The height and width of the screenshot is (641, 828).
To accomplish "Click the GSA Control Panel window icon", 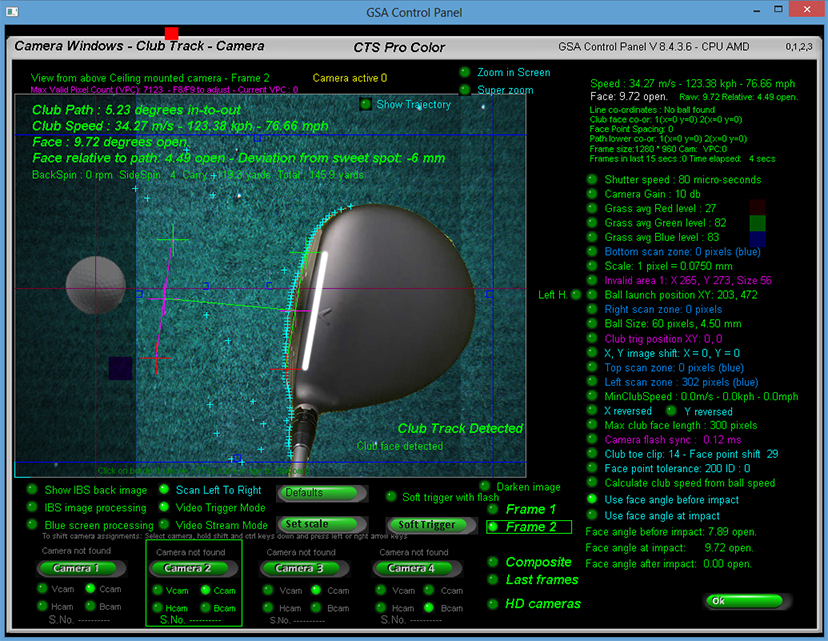I will pyautogui.click(x=12, y=11).
